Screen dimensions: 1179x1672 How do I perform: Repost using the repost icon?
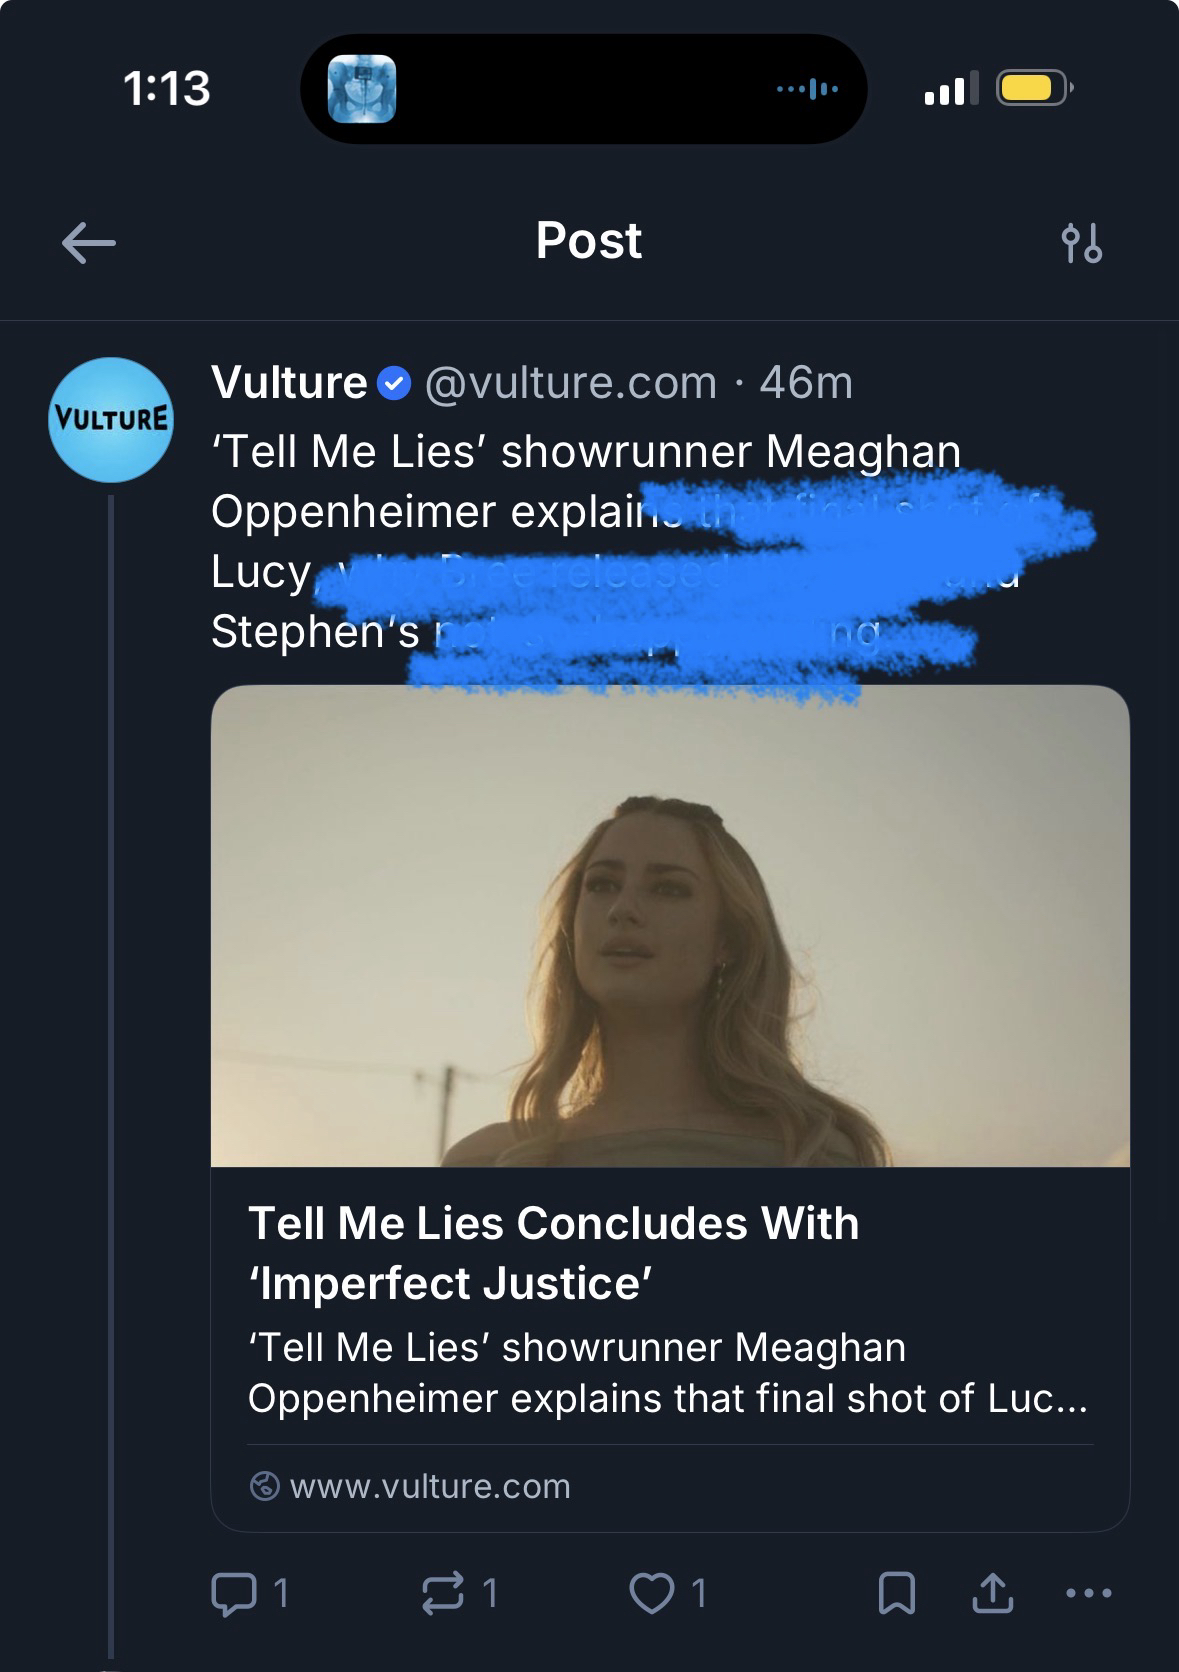coord(445,1593)
